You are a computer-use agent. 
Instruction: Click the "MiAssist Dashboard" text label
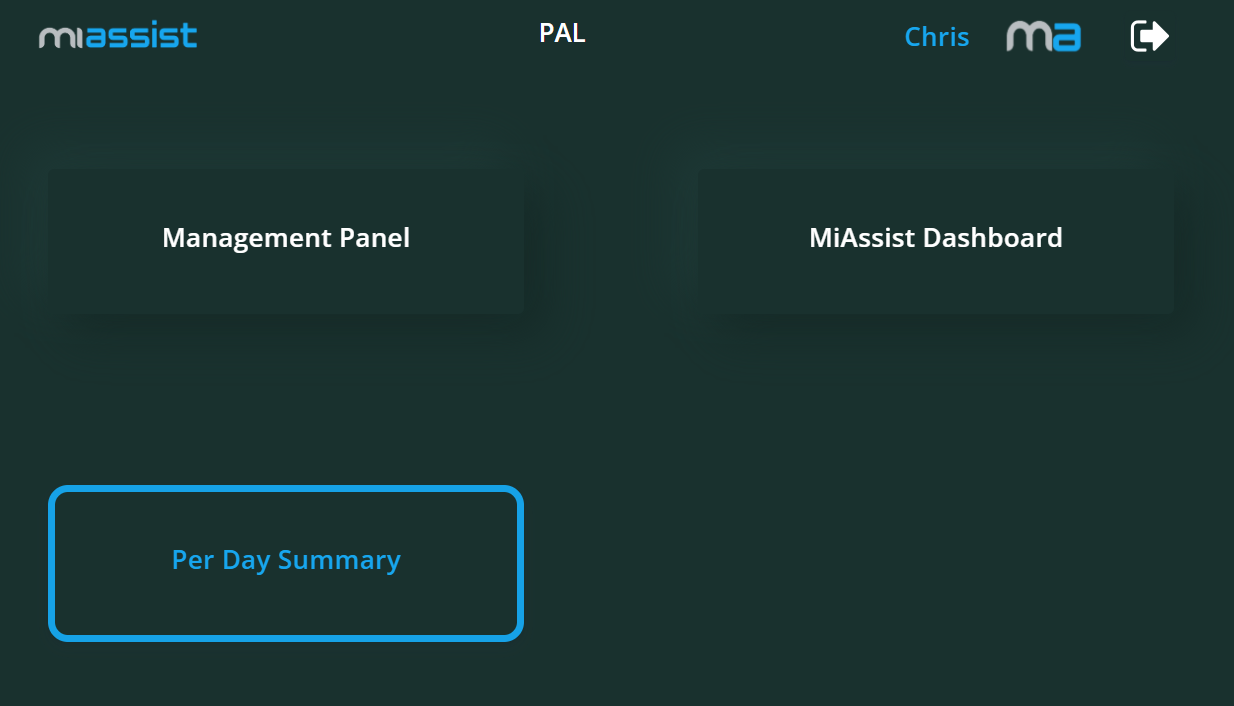pos(935,238)
